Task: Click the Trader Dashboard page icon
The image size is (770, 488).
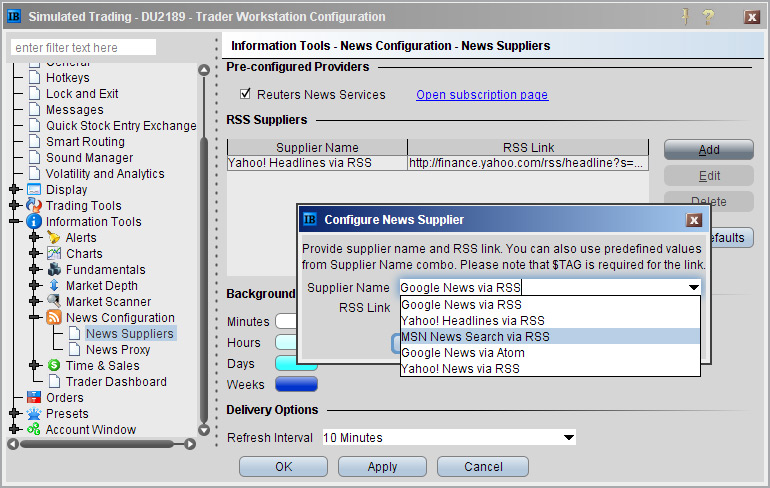Action: tap(55, 381)
